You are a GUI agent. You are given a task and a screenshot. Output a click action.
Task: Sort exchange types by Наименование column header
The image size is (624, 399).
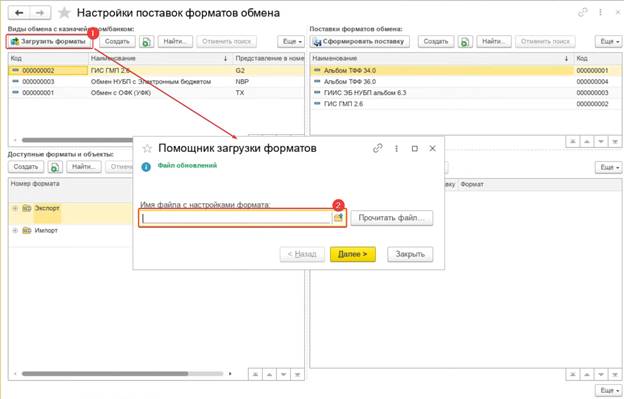coord(160,58)
